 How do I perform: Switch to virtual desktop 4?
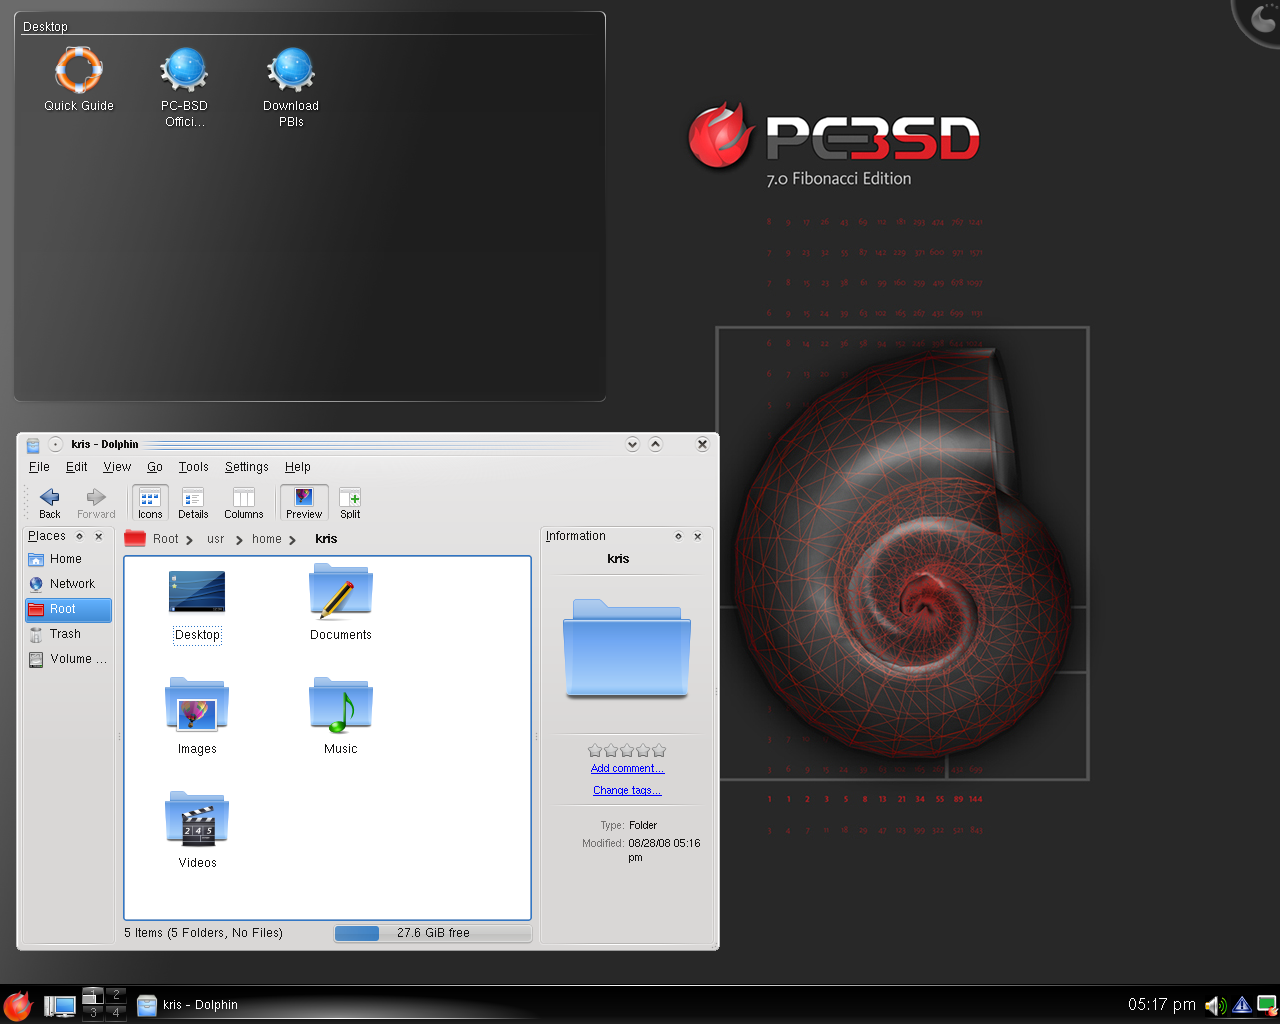coord(116,1012)
